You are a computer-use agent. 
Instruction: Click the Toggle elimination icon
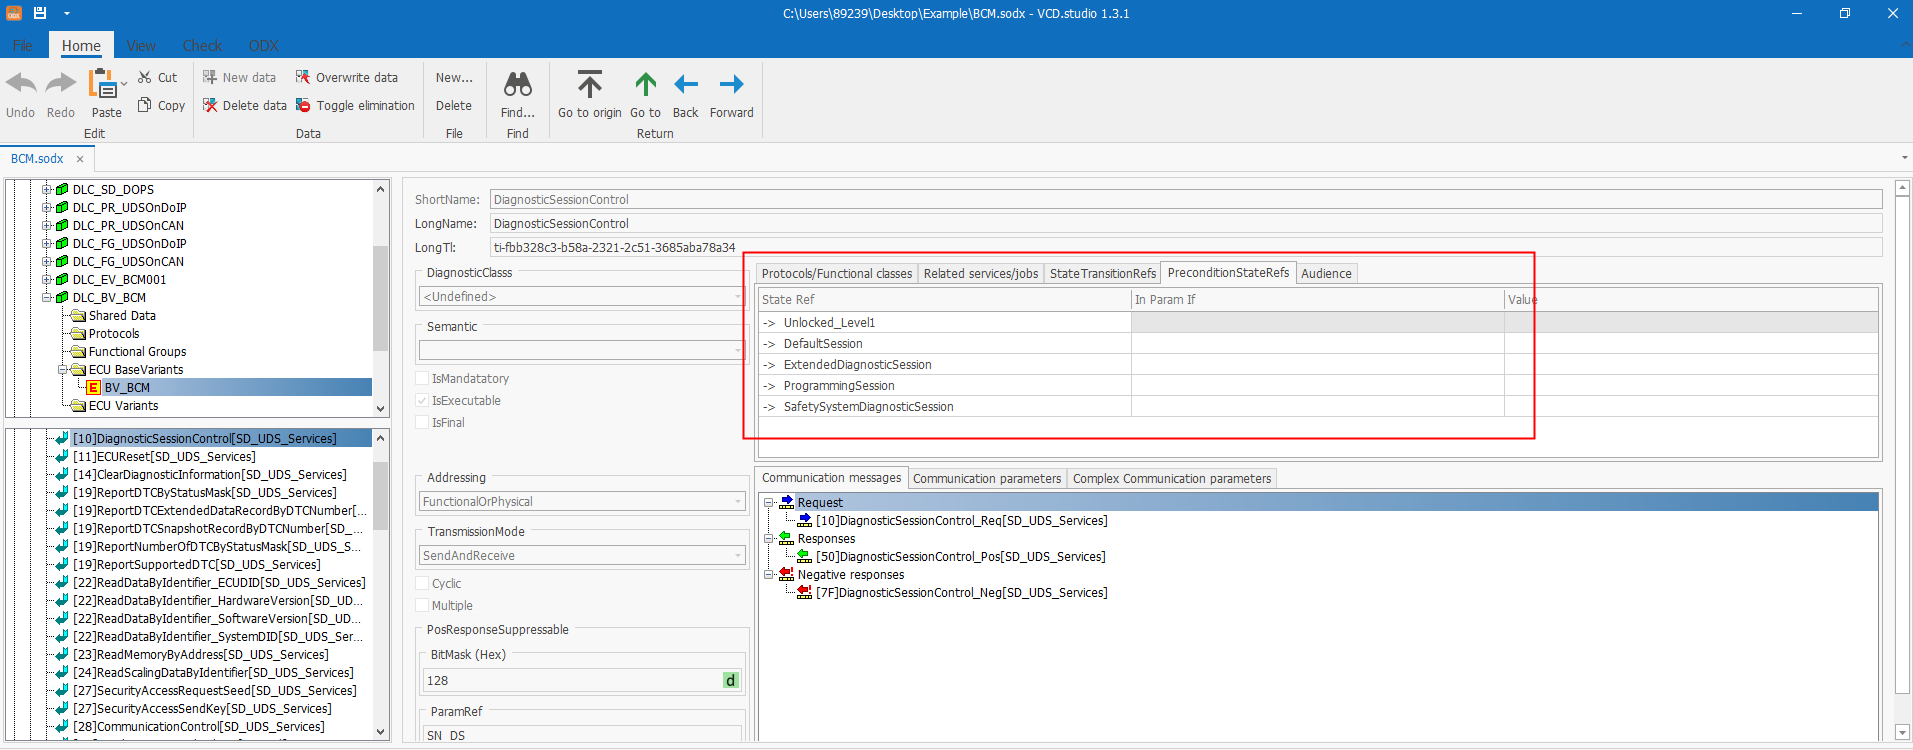303,105
